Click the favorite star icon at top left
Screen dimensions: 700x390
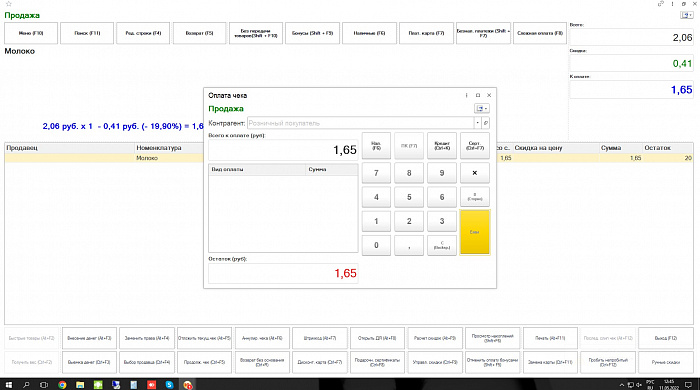pos(8,4)
